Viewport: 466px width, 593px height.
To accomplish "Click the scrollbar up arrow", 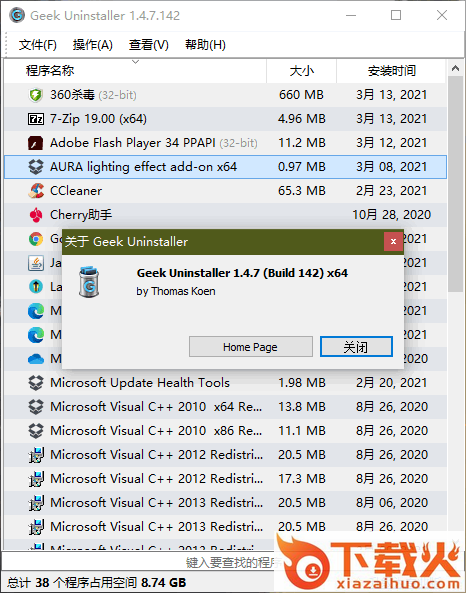I will tap(455, 68).
